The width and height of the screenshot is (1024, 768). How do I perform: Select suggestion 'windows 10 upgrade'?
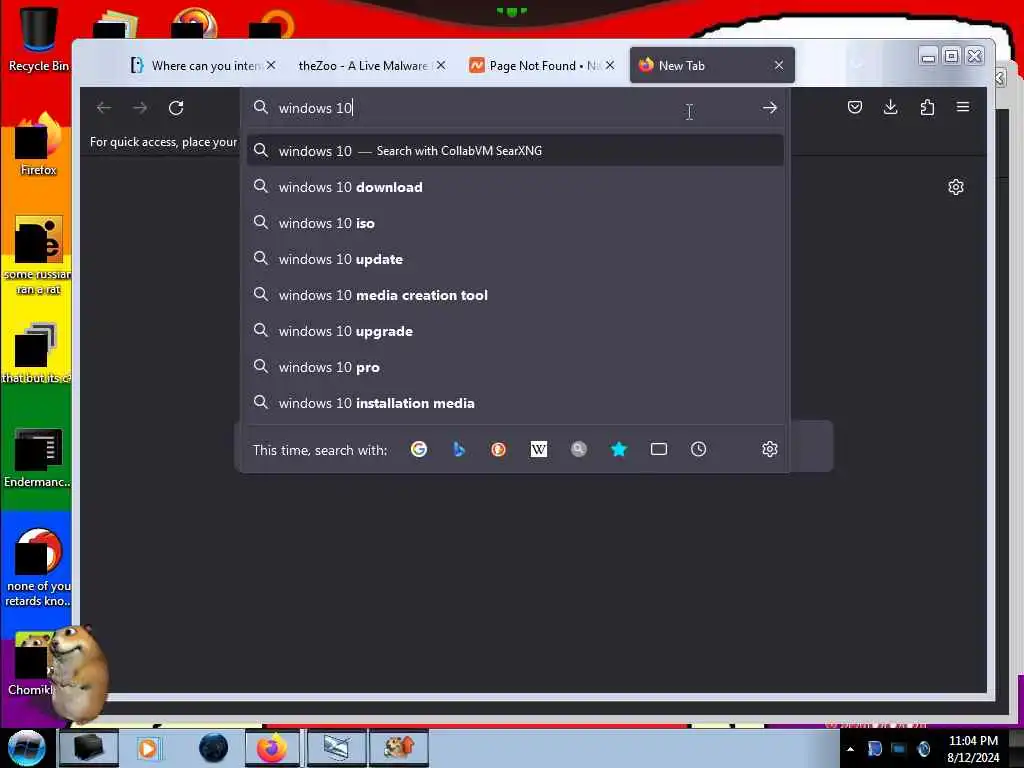tap(515, 331)
